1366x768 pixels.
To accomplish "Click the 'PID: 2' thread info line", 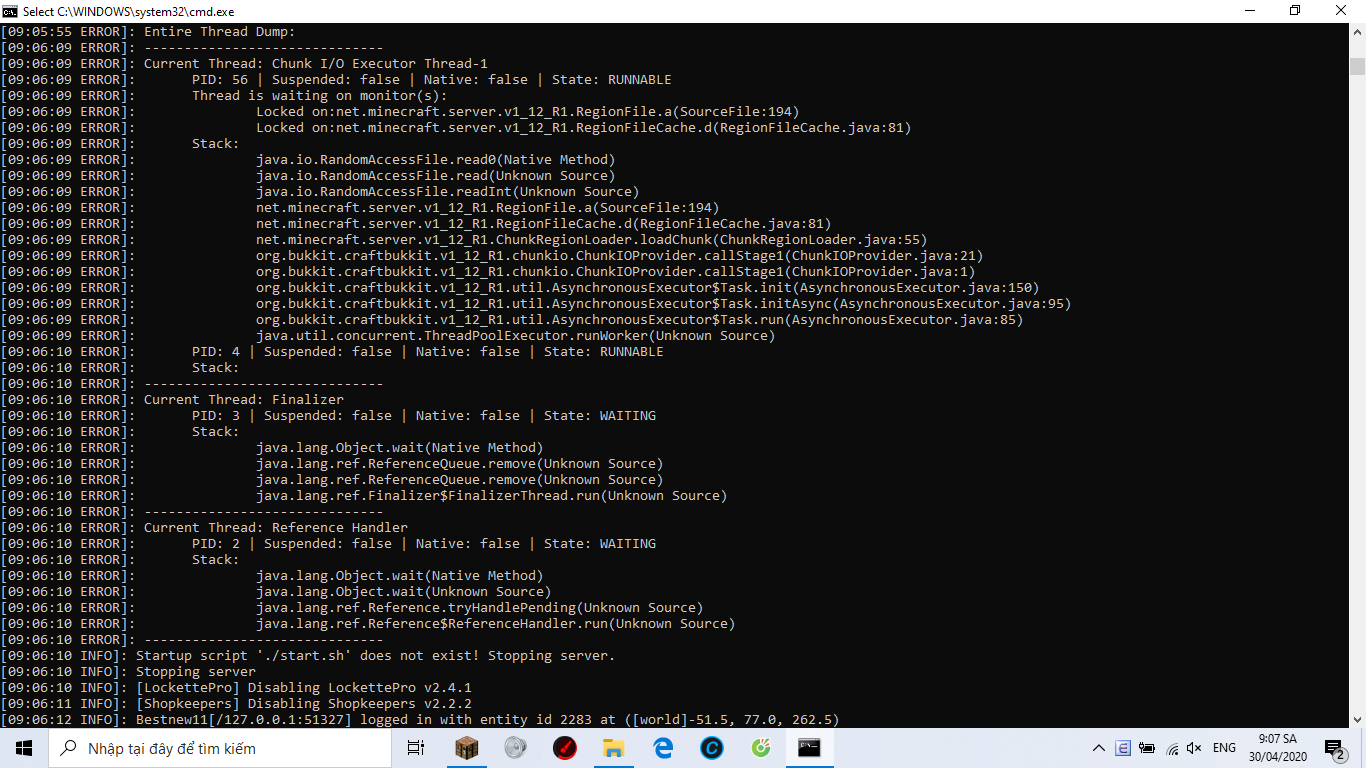I will point(424,544).
